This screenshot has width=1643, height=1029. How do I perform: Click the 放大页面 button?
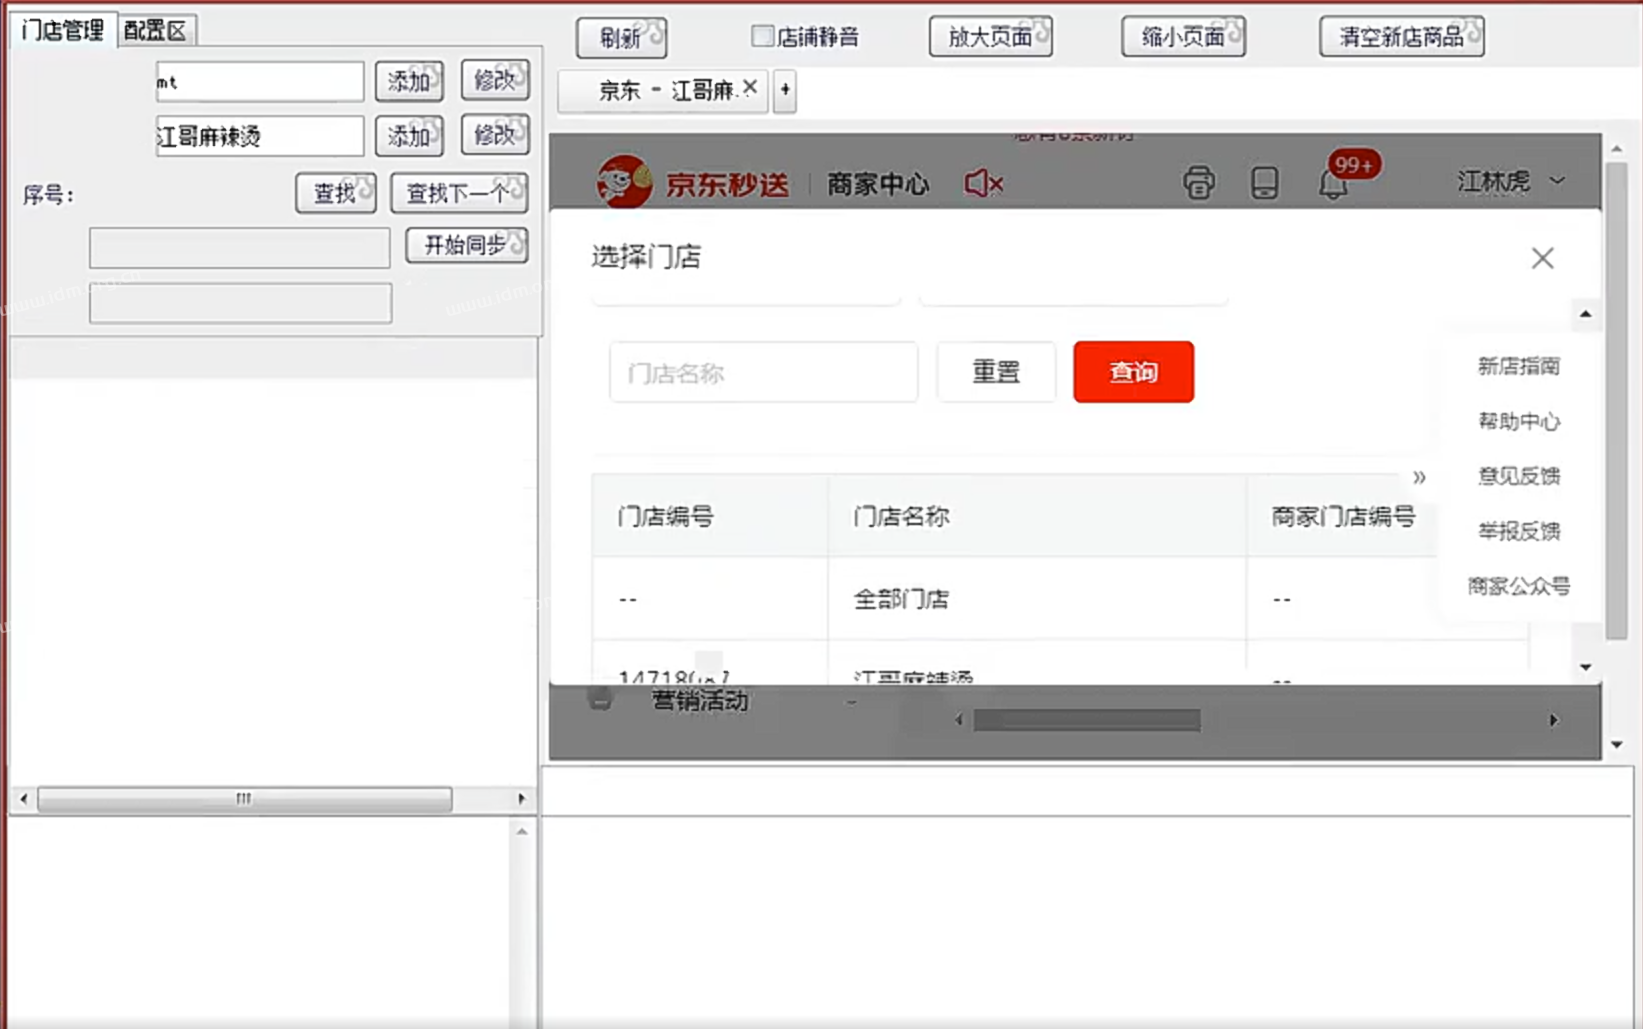(990, 37)
